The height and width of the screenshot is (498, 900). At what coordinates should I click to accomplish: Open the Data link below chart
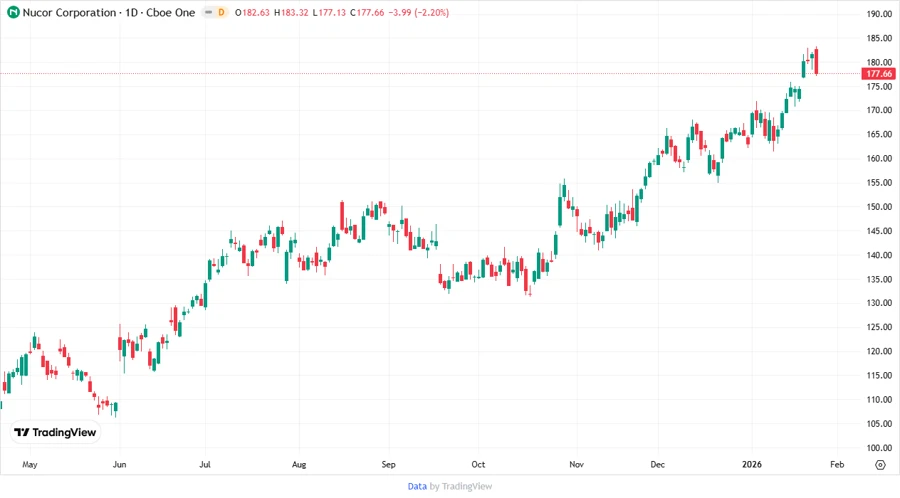[417, 487]
